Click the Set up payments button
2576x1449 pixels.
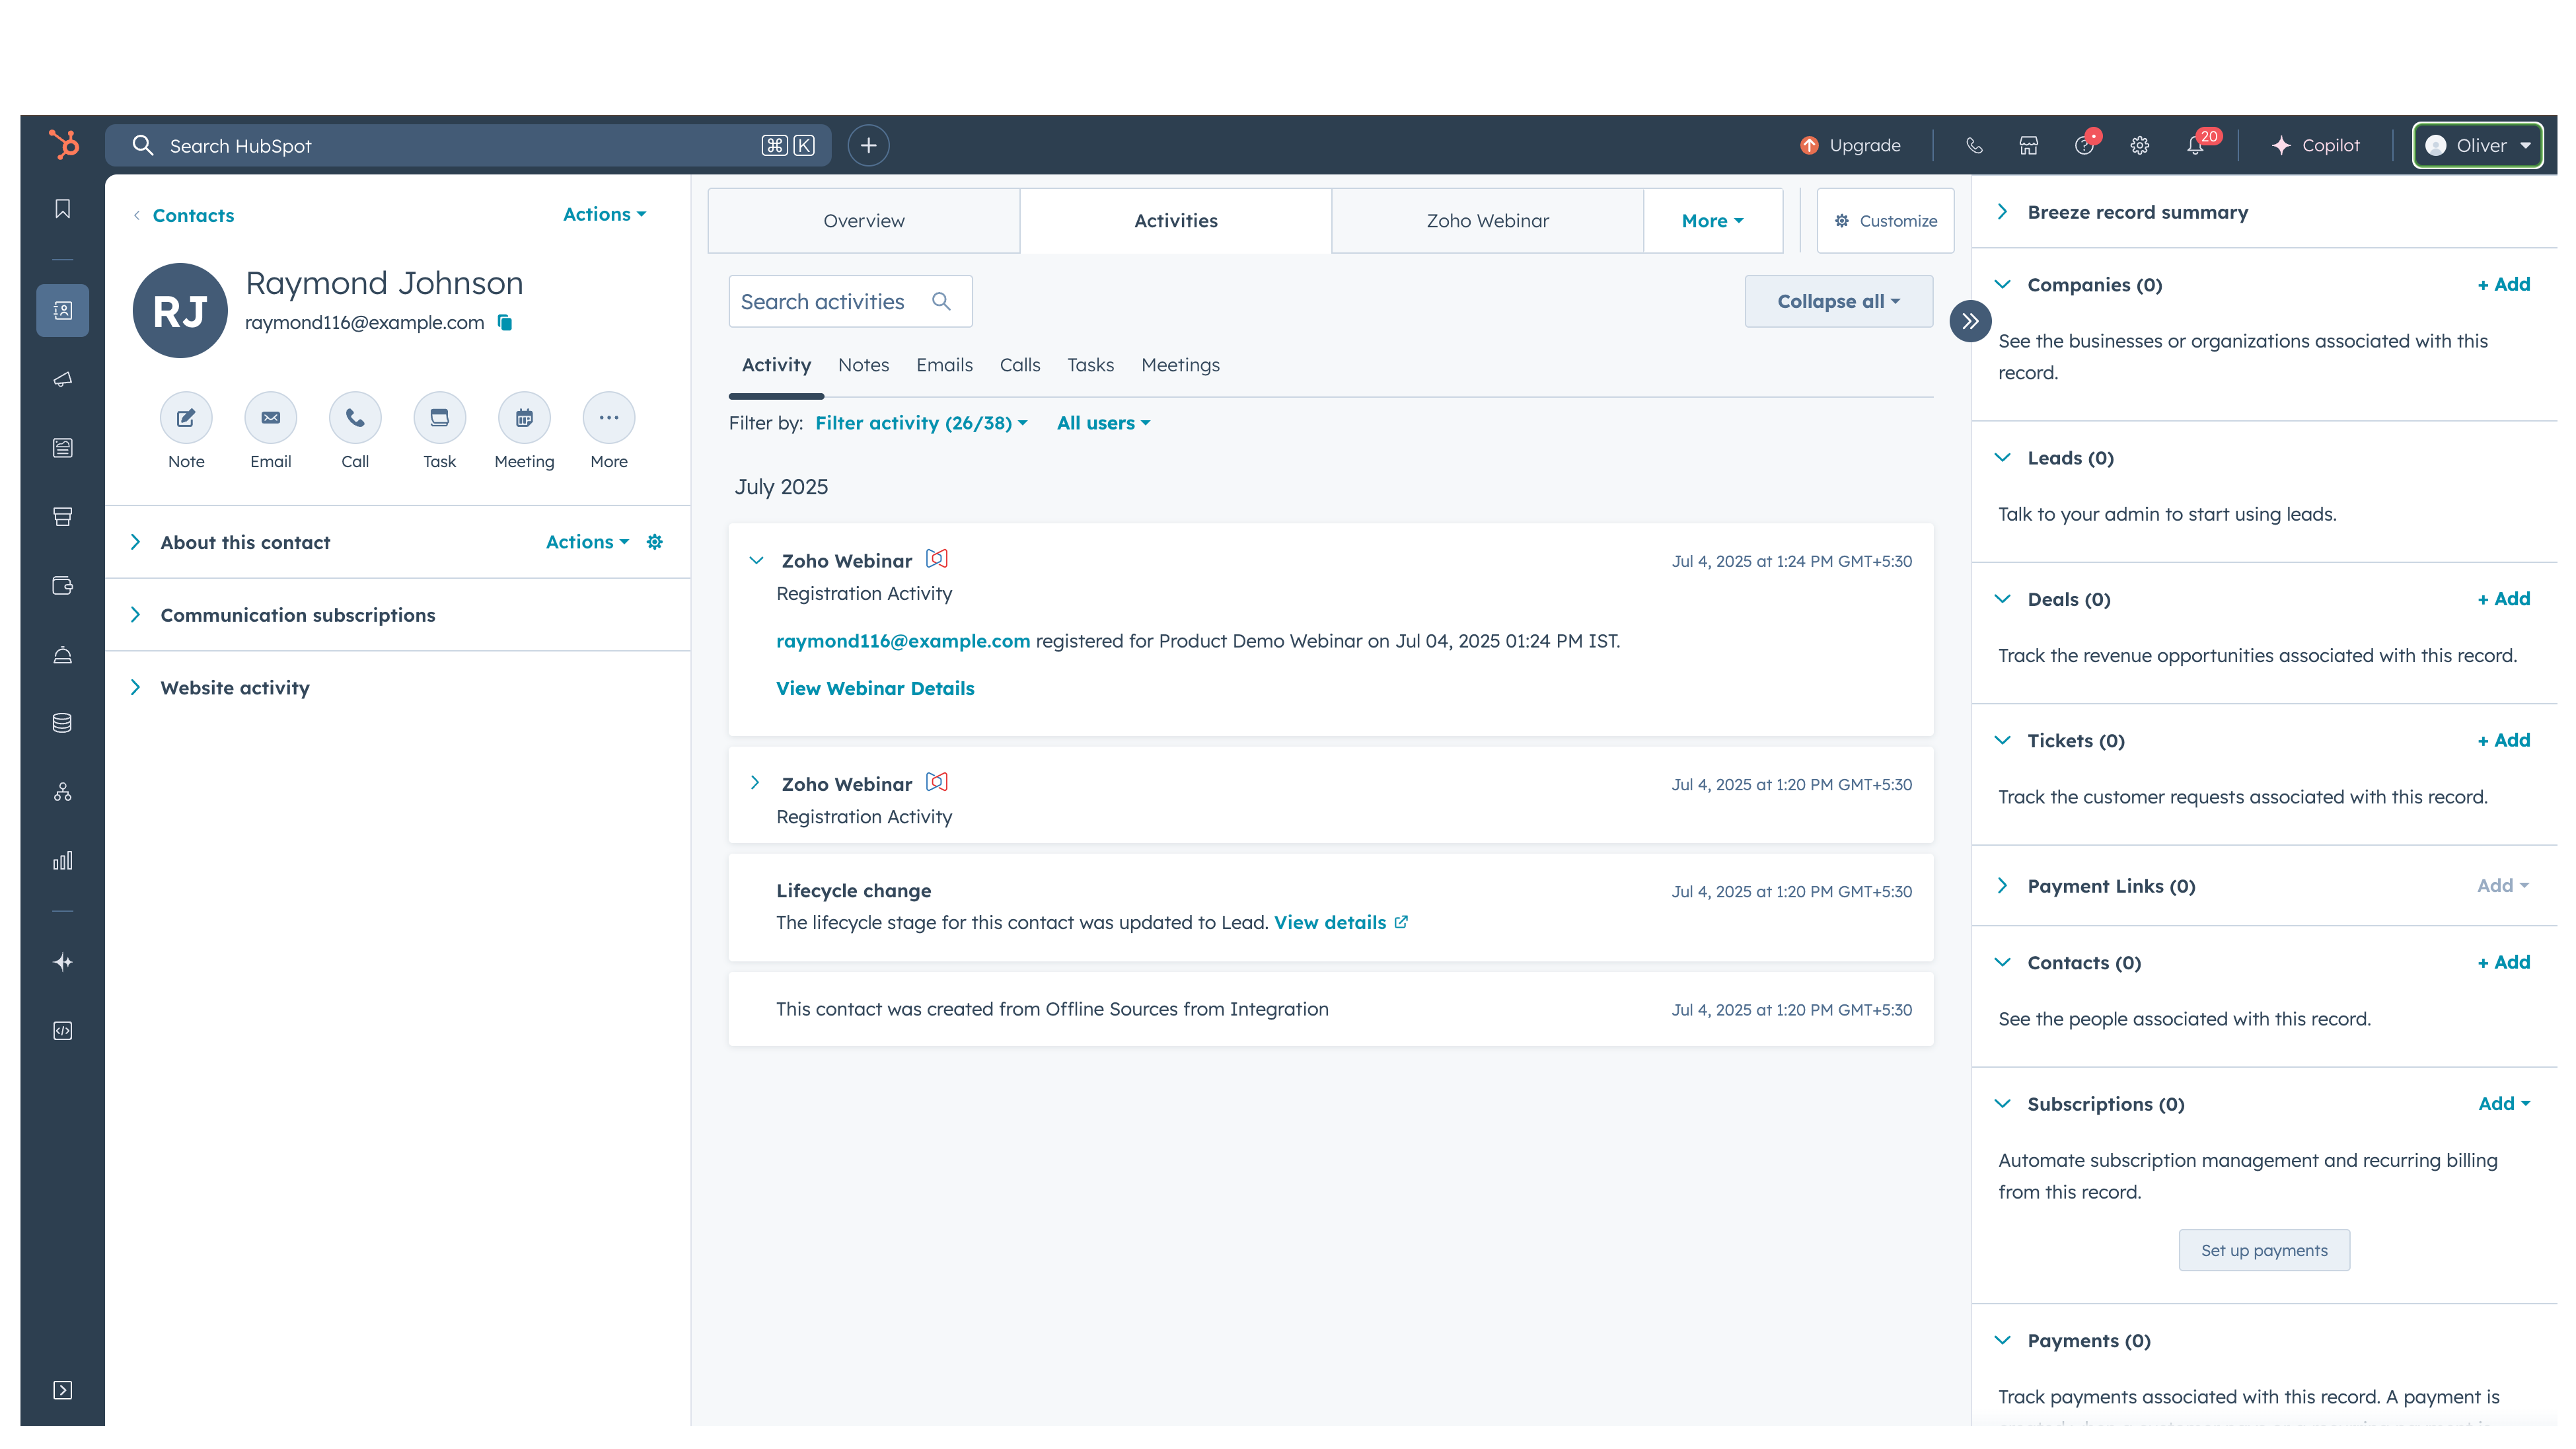tap(2263, 1250)
